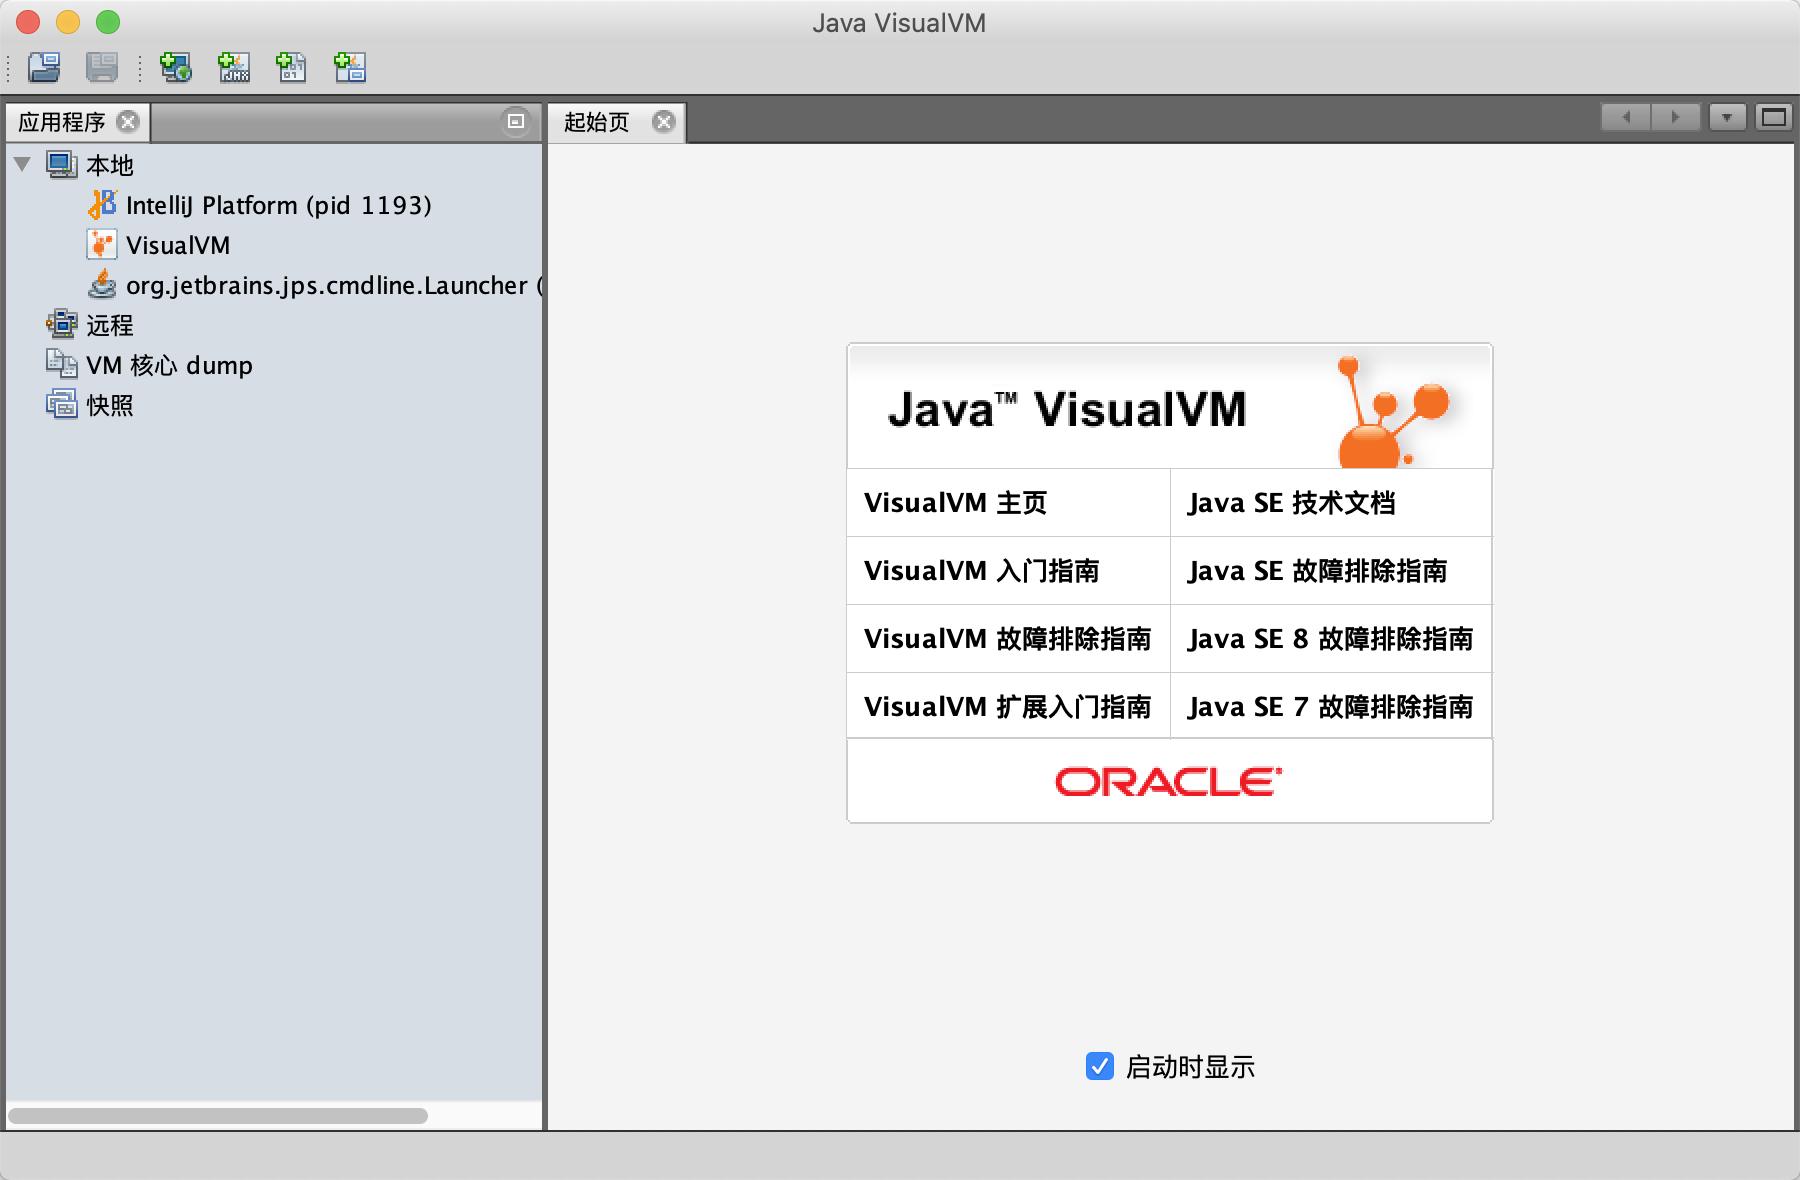
Task: Open the Java SE 8 故障排除指南 link
Action: (x=1330, y=639)
